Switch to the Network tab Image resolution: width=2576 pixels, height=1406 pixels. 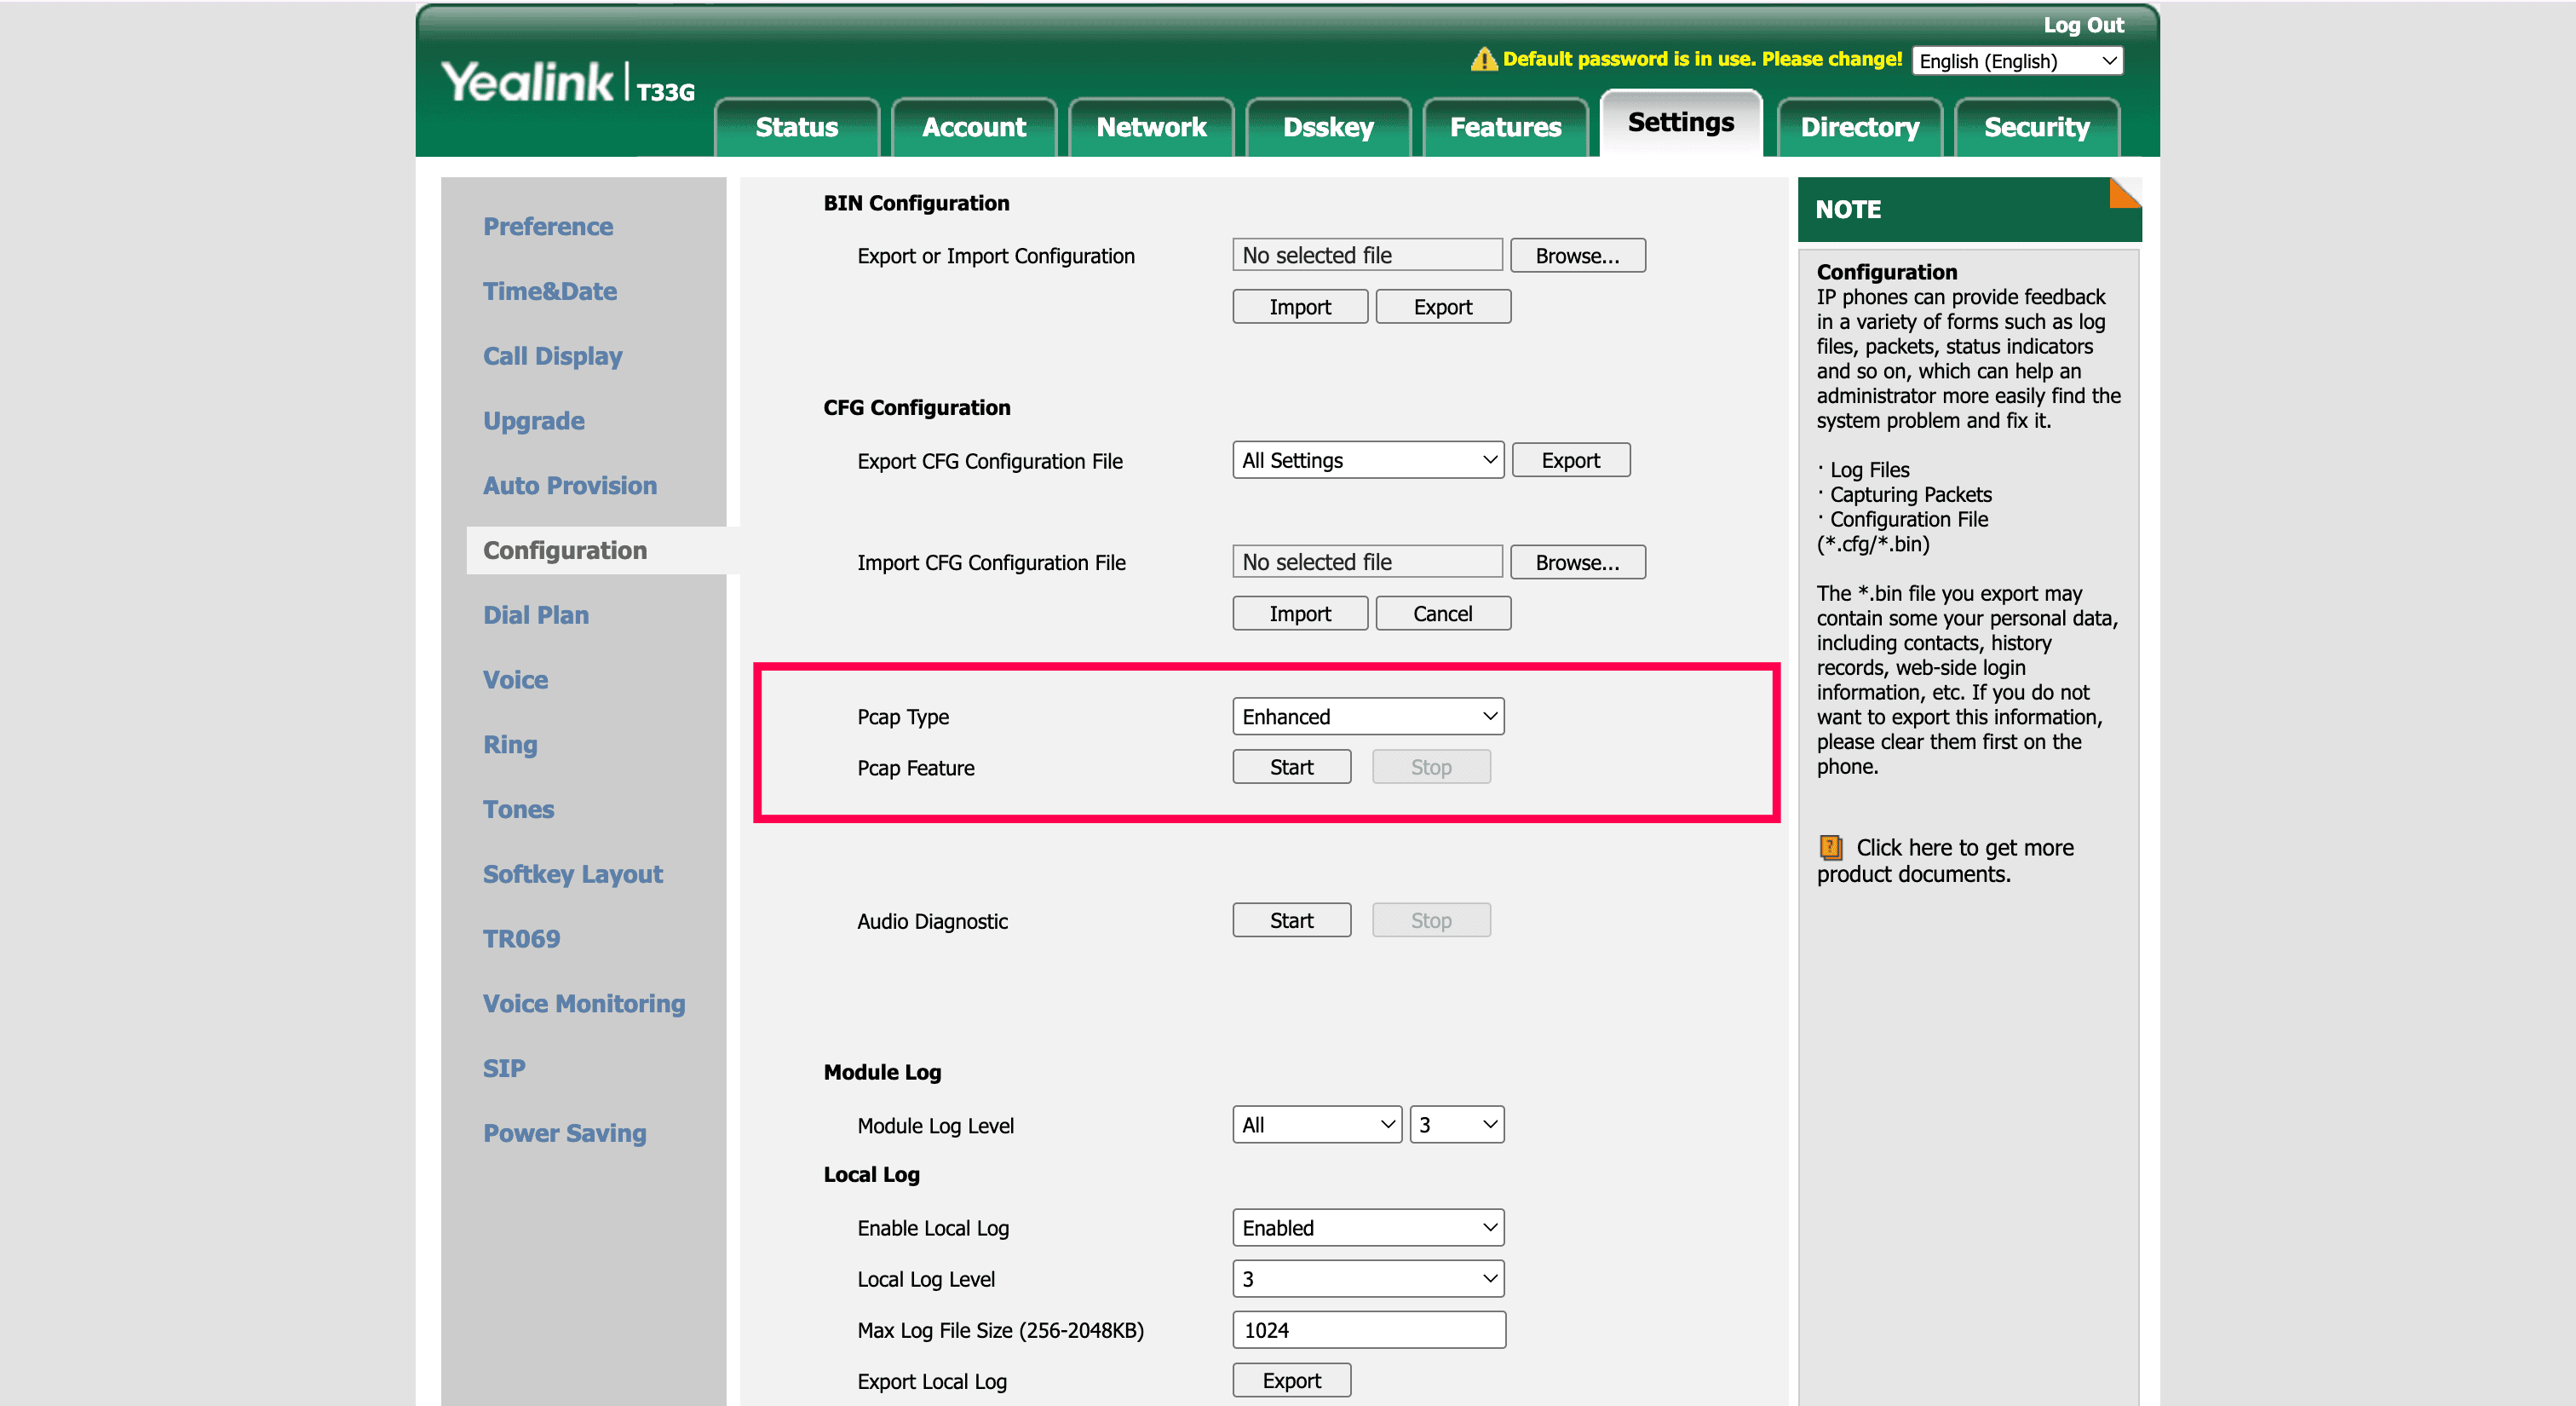[1151, 127]
